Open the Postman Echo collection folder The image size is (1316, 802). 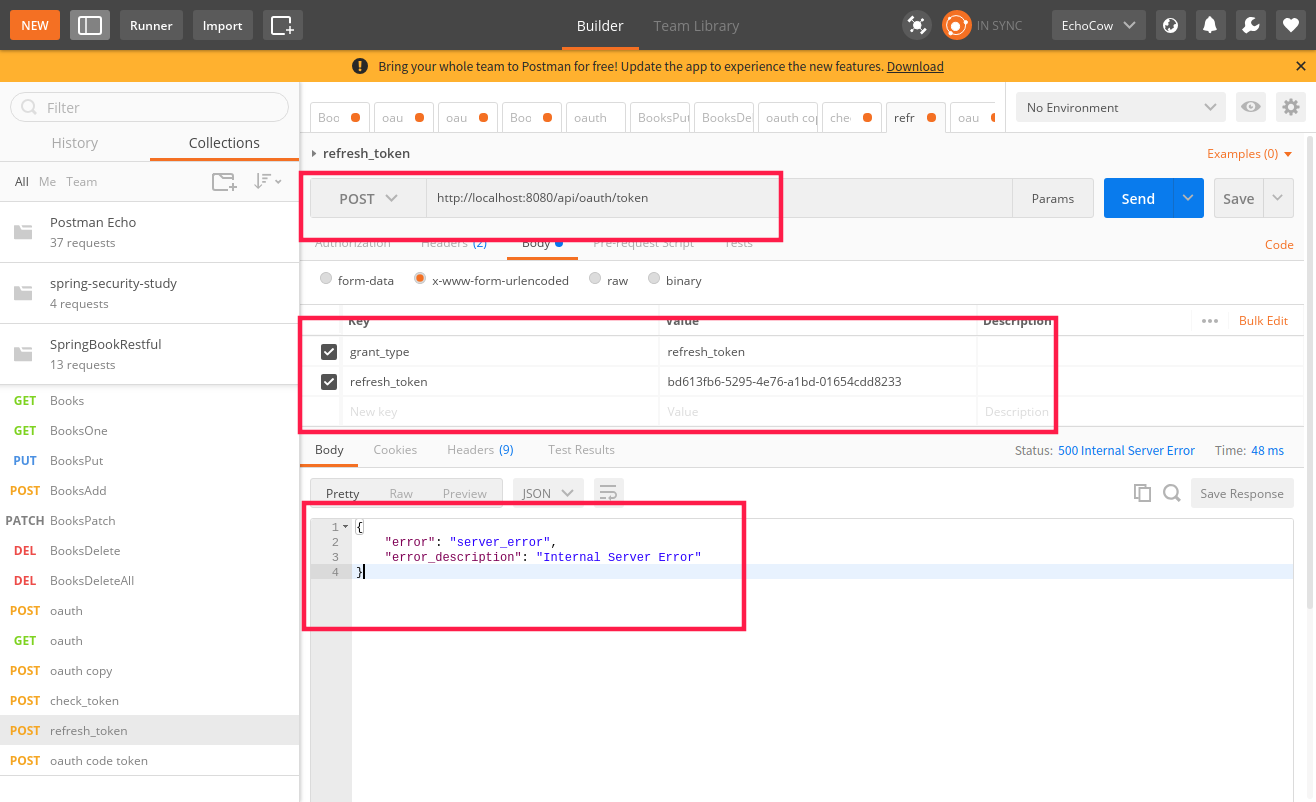(x=150, y=232)
